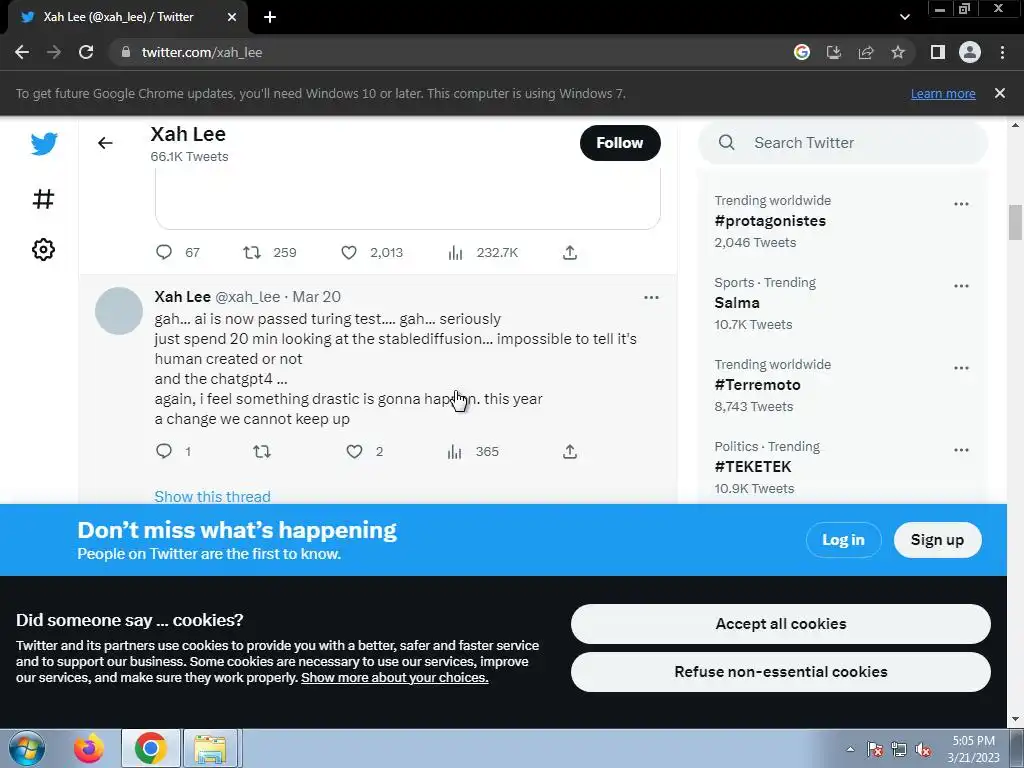Click the Twitter bird home logo

click(44, 144)
